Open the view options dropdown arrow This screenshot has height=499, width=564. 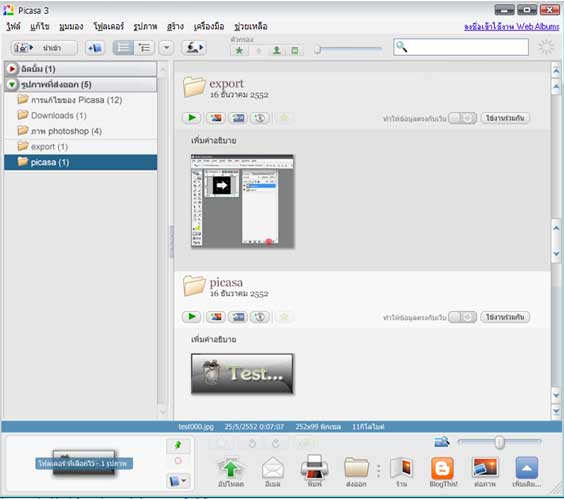point(167,47)
